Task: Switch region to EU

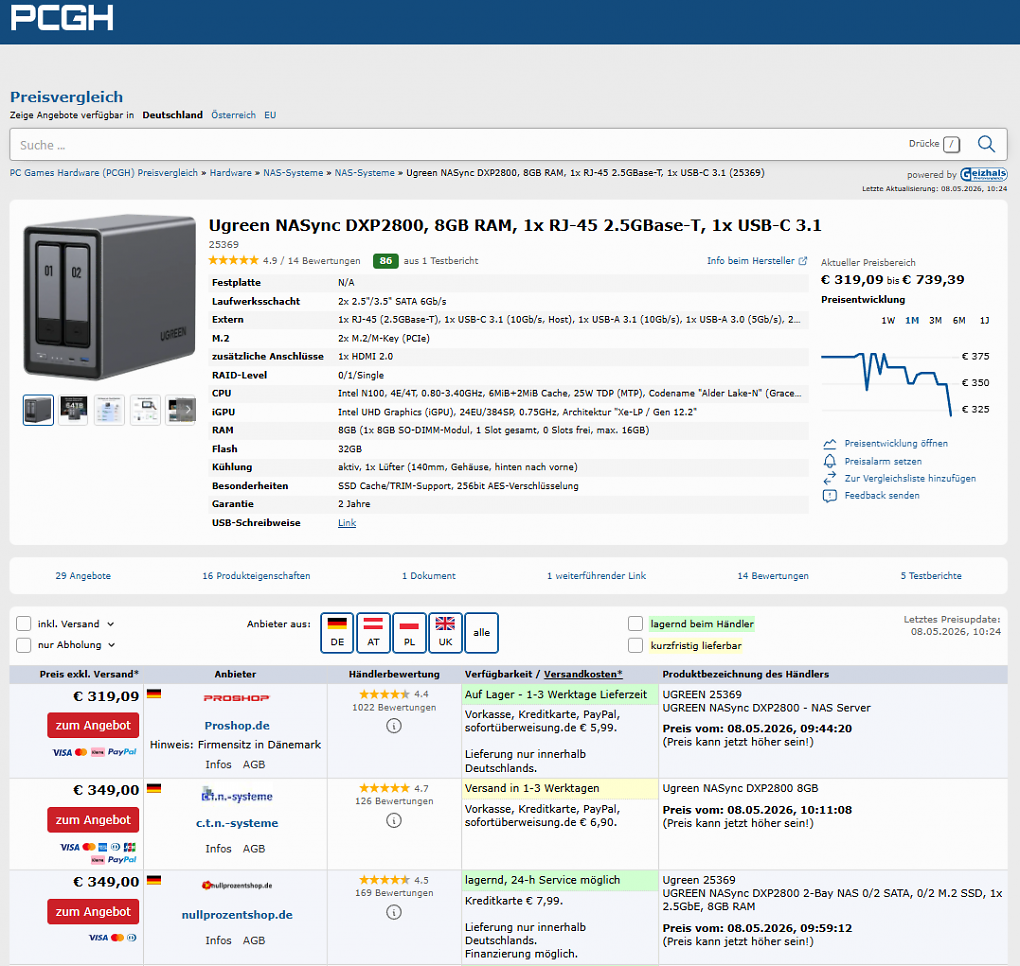Action: click(270, 115)
